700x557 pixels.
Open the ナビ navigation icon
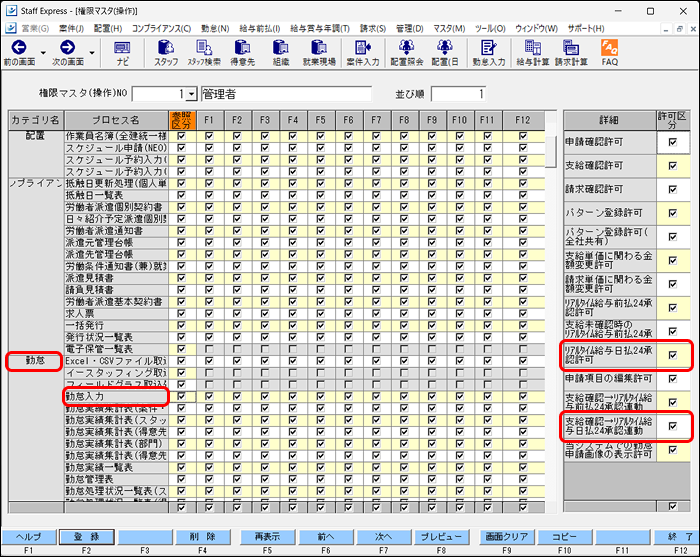(122, 53)
